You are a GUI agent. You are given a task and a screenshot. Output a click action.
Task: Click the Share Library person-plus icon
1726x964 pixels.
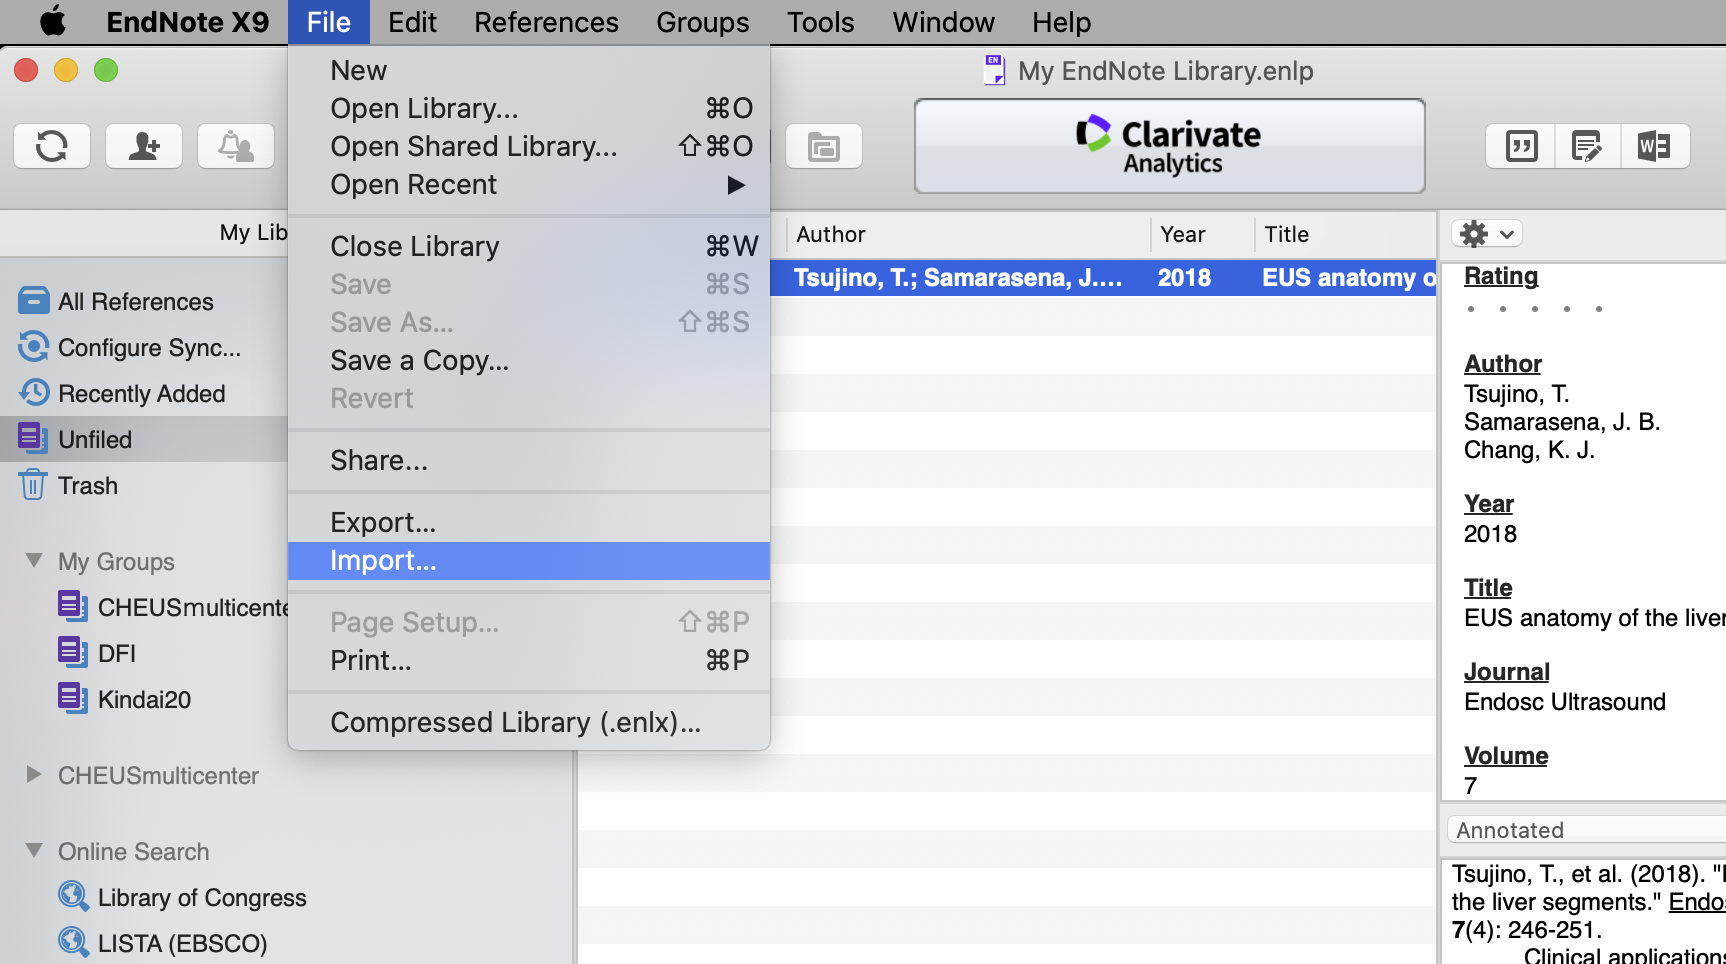pos(144,146)
